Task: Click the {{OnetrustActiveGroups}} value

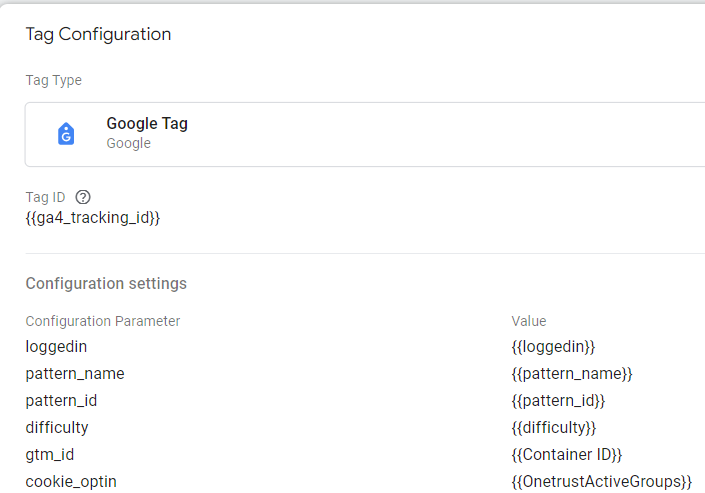Action: 601,481
